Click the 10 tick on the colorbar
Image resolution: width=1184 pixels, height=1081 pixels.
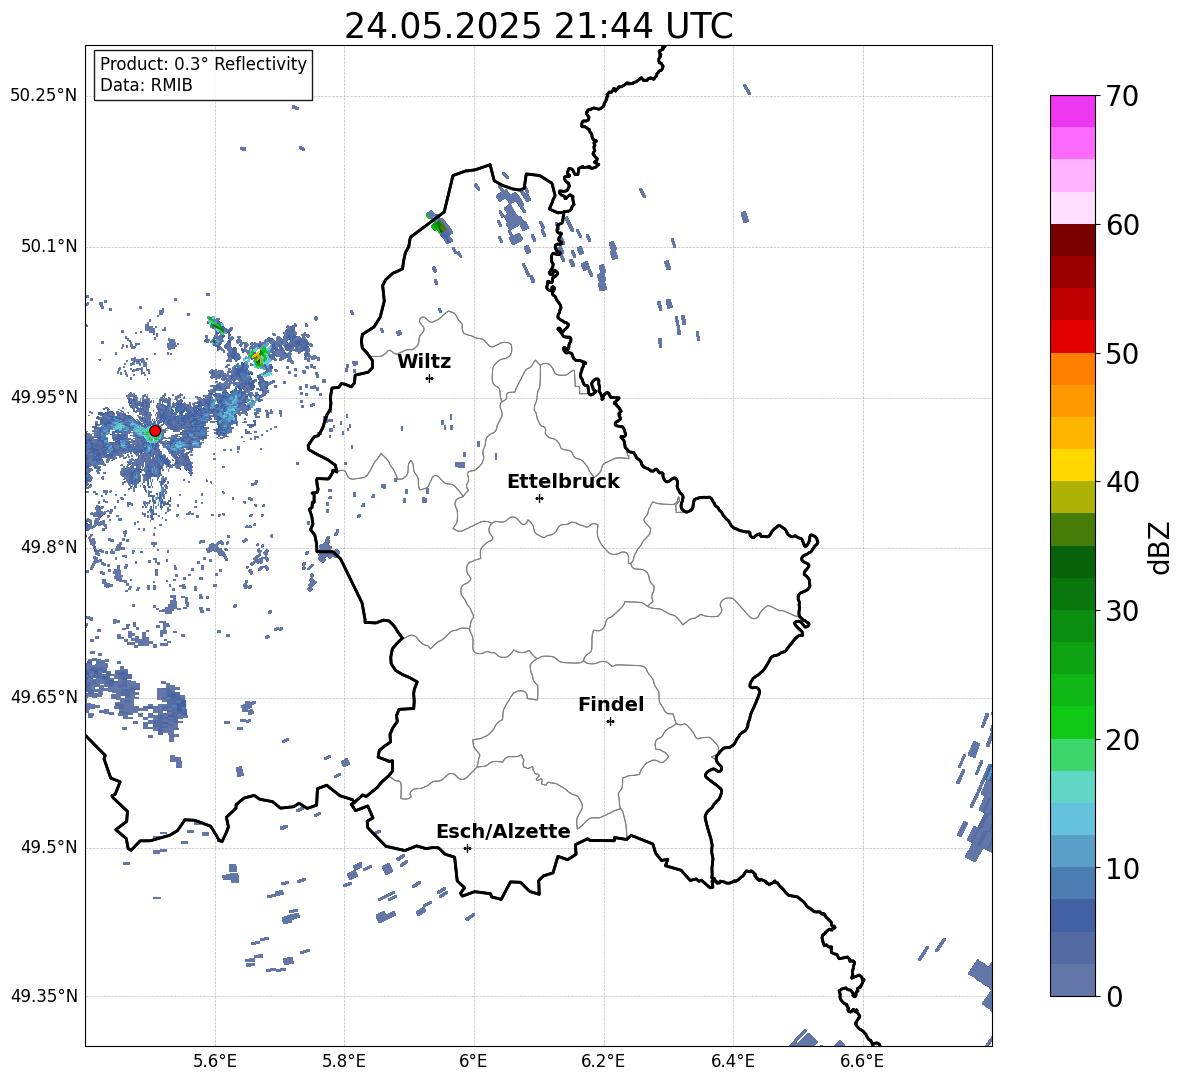coord(1123,868)
